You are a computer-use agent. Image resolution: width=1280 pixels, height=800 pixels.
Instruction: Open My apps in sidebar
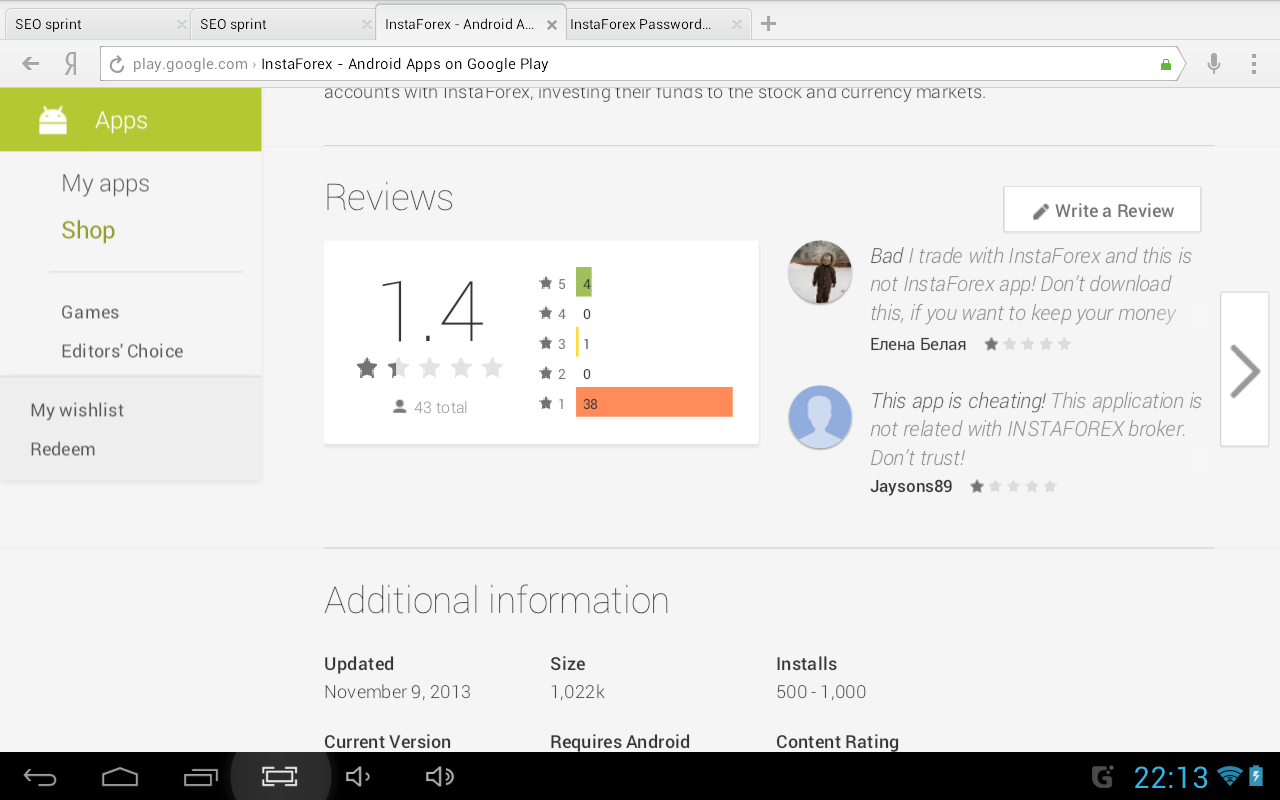coord(105,183)
